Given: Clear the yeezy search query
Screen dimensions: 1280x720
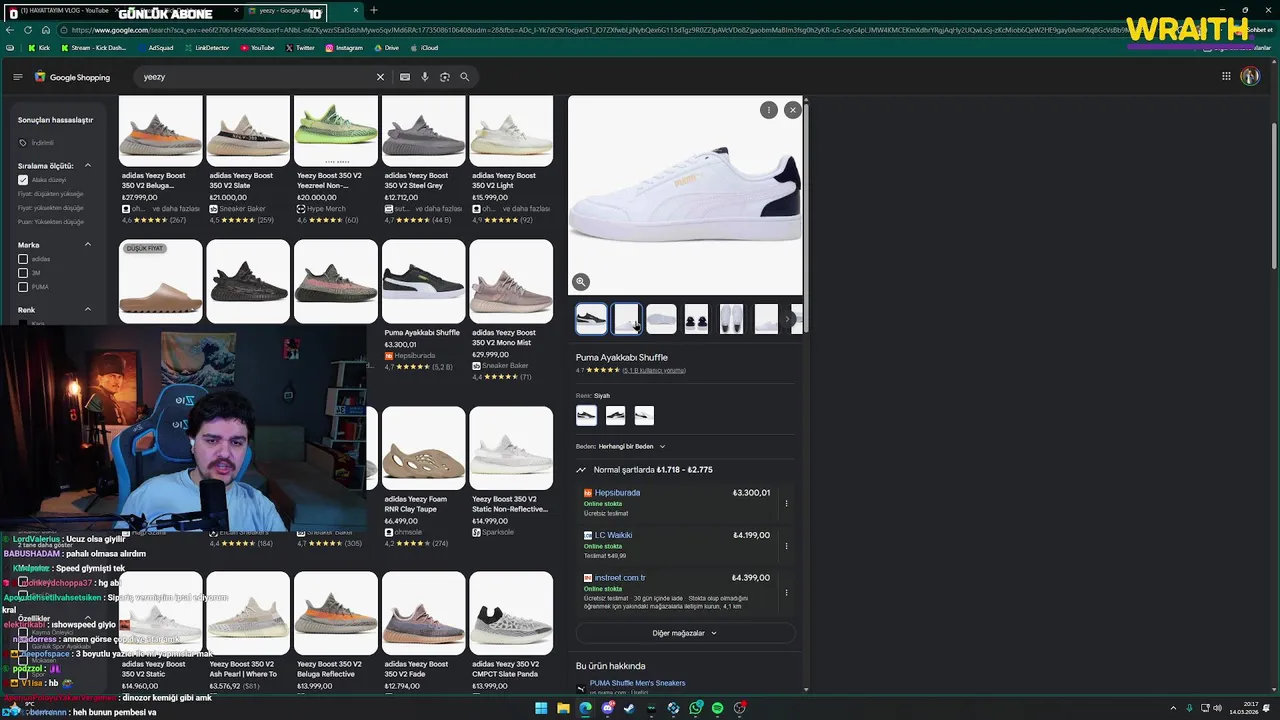Looking at the screenshot, I should (380, 77).
